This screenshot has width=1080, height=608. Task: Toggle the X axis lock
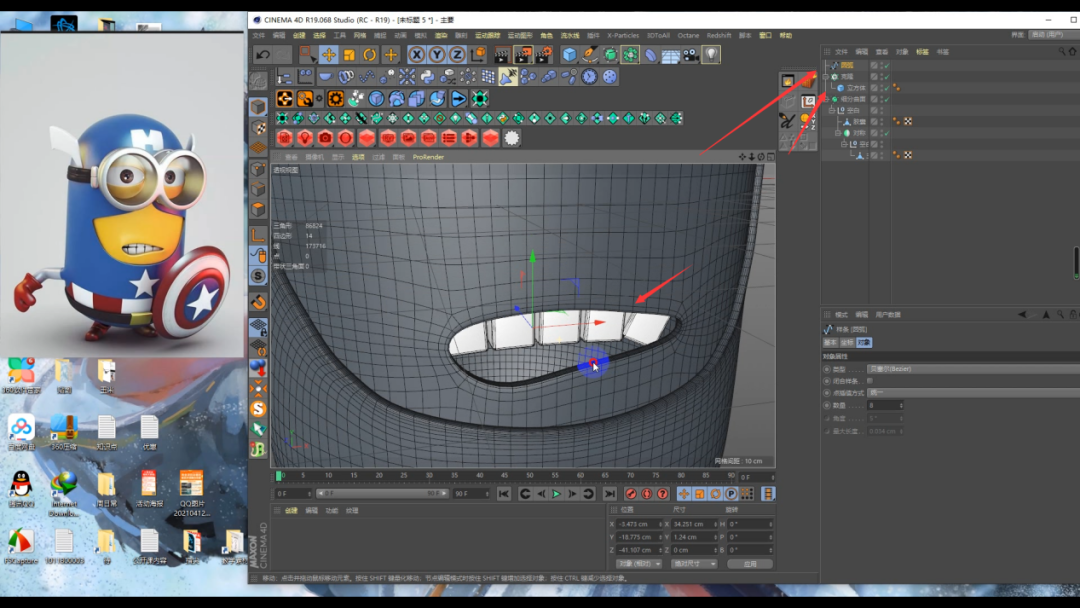(x=417, y=54)
